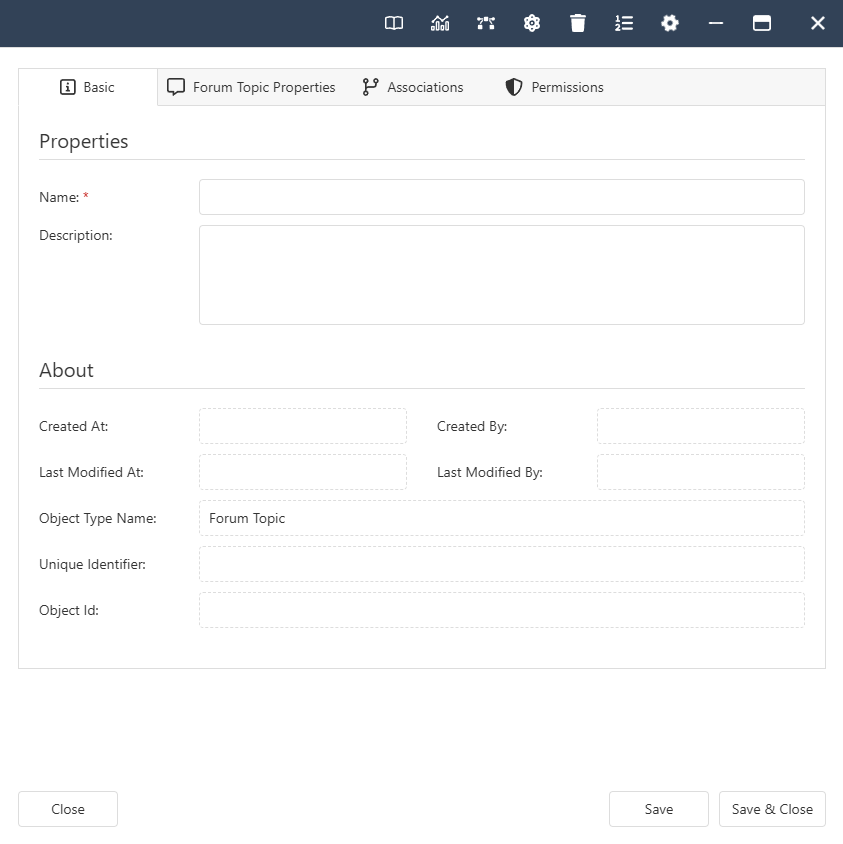Screen dimensions: 843x844
Task: Switch to the Basic tab
Action: pyautogui.click(x=88, y=87)
